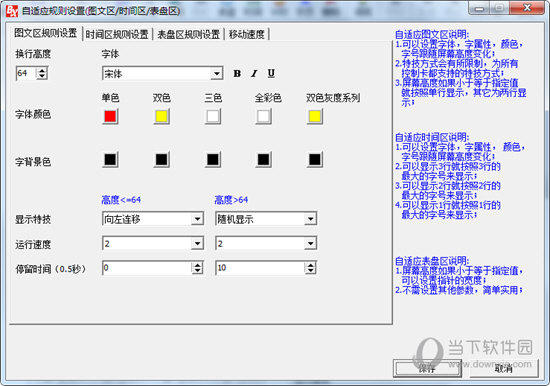This screenshot has width=550, height=386.
Task: Switch to 图文区规则设置 tab
Action: tap(46, 33)
